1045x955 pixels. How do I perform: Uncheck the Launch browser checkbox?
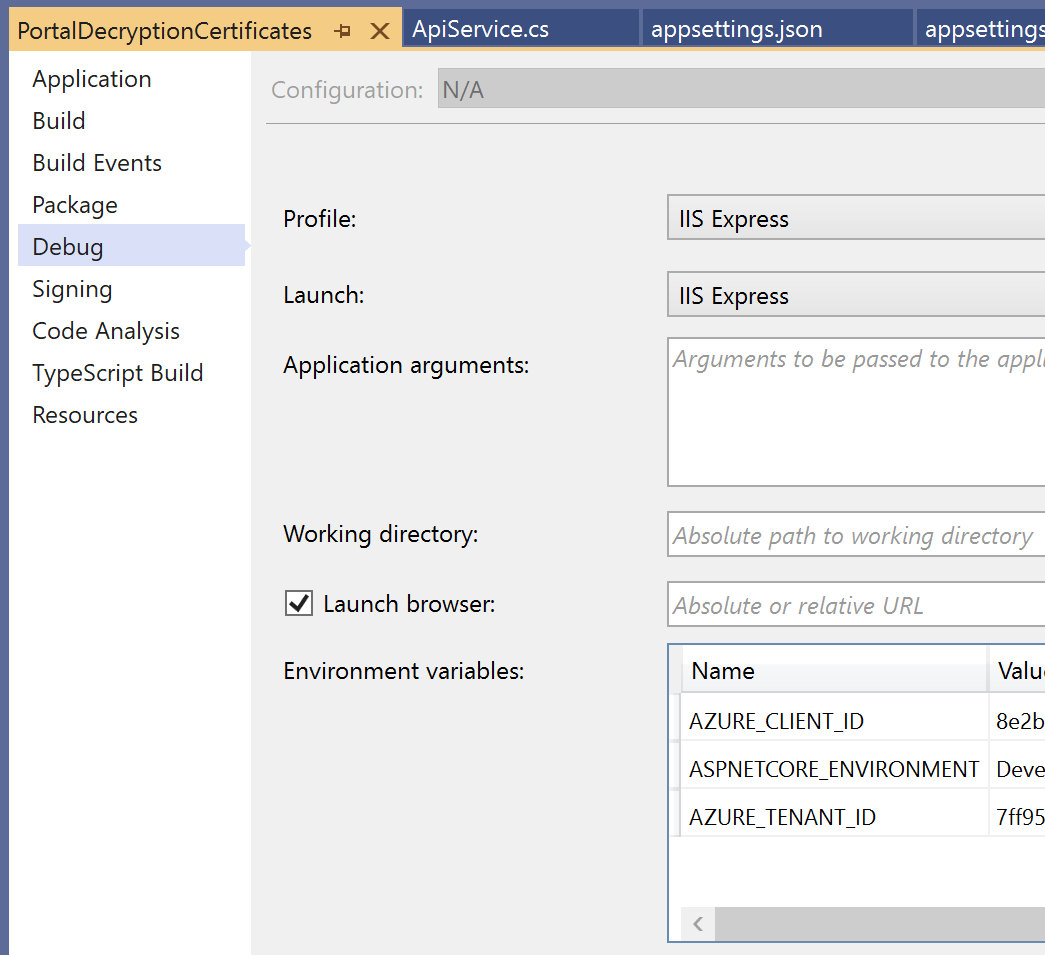[299, 604]
